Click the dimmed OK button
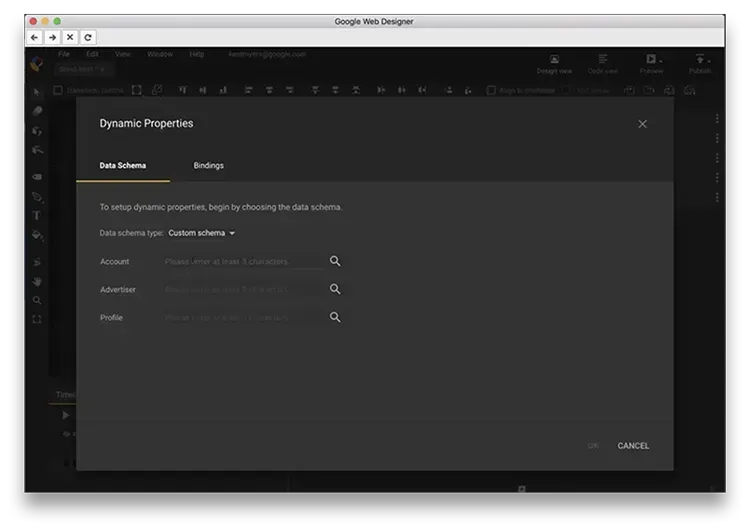Screen dimensions: 750x528 point(594,446)
